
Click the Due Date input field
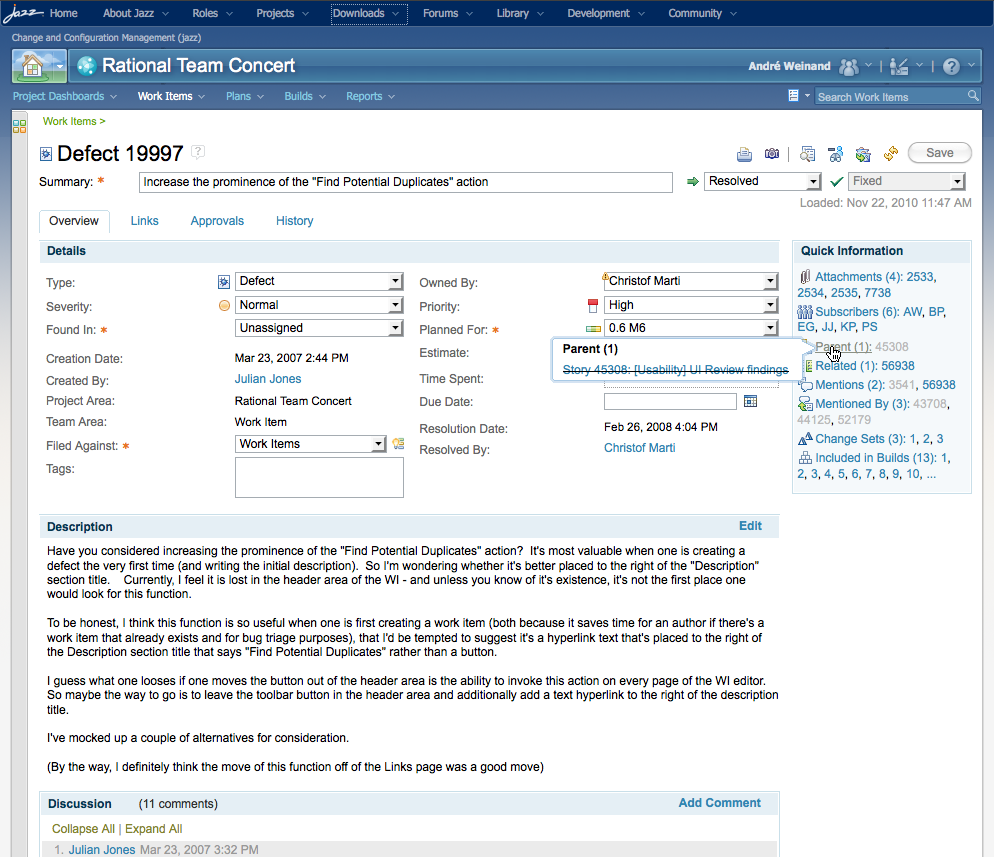[670, 401]
